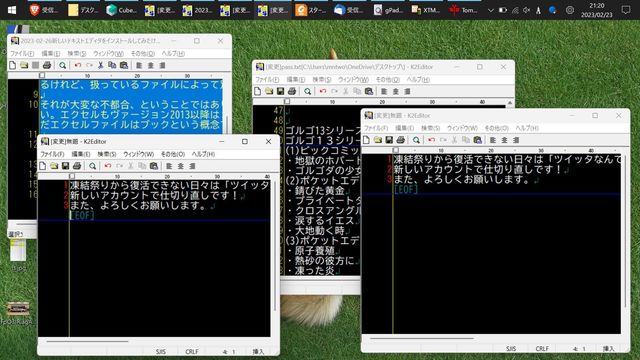Show hidden tray icons chevron
640x360 pixels.
(491, 10)
